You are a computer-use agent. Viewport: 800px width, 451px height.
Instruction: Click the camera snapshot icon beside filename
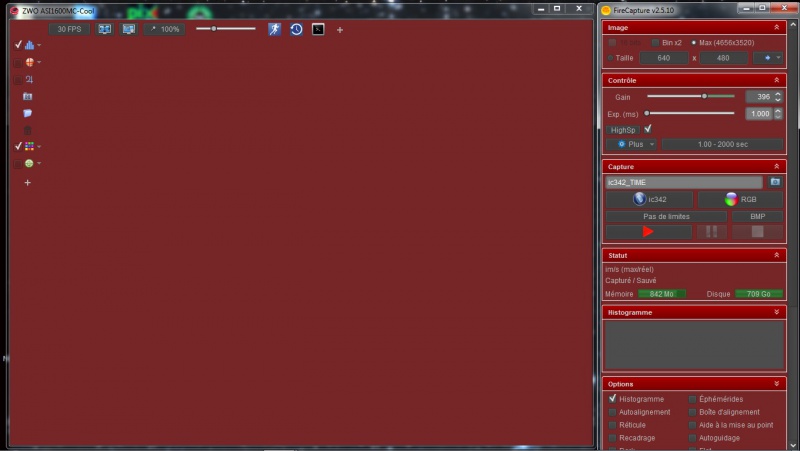[x=775, y=182]
